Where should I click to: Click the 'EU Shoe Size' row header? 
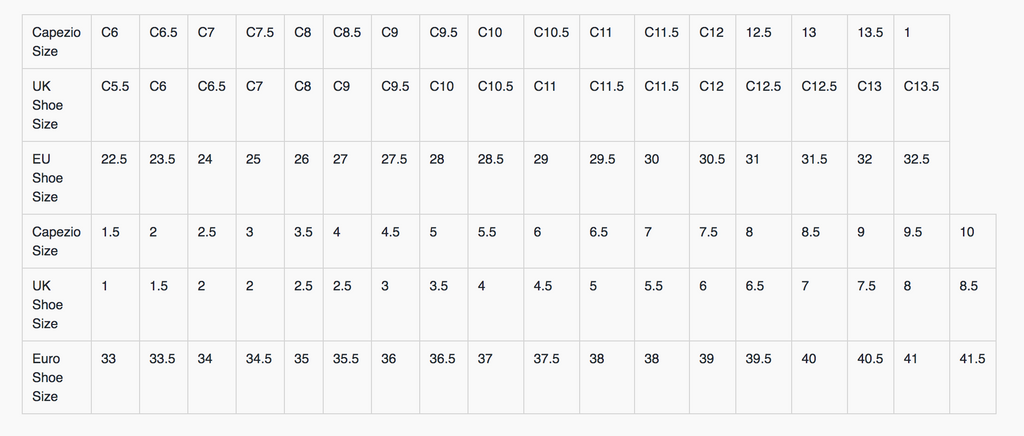pos(47,177)
